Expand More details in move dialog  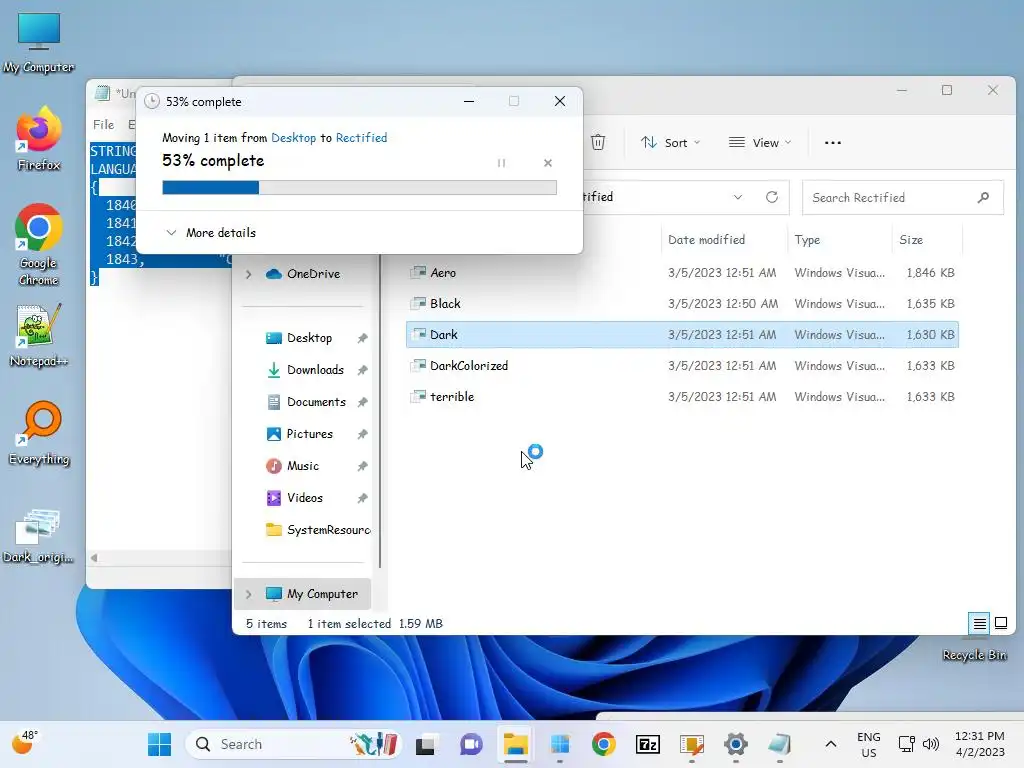tap(211, 232)
